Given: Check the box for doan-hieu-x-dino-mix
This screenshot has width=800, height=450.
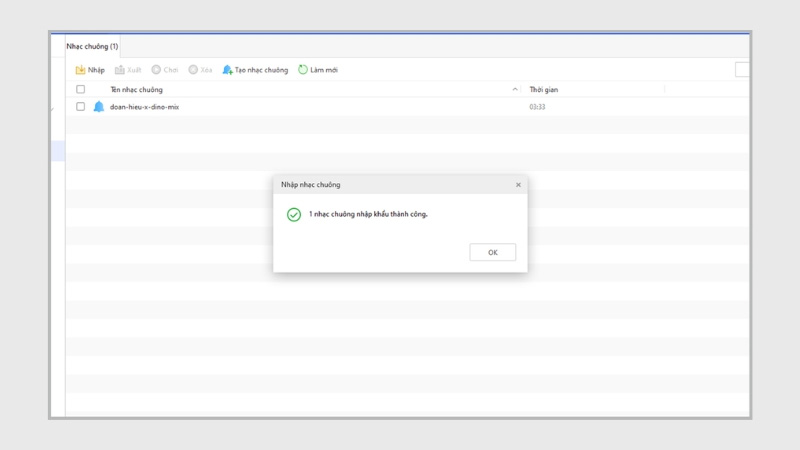Looking at the screenshot, I should pos(81,107).
